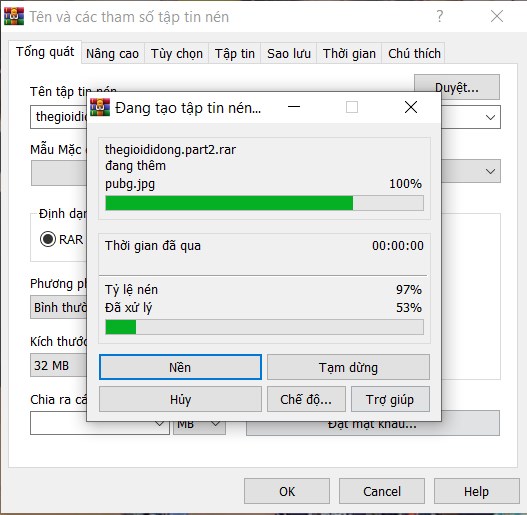Open the dictionary size 32 MB dropdown
The width and height of the screenshot is (527, 515).
tap(59, 365)
